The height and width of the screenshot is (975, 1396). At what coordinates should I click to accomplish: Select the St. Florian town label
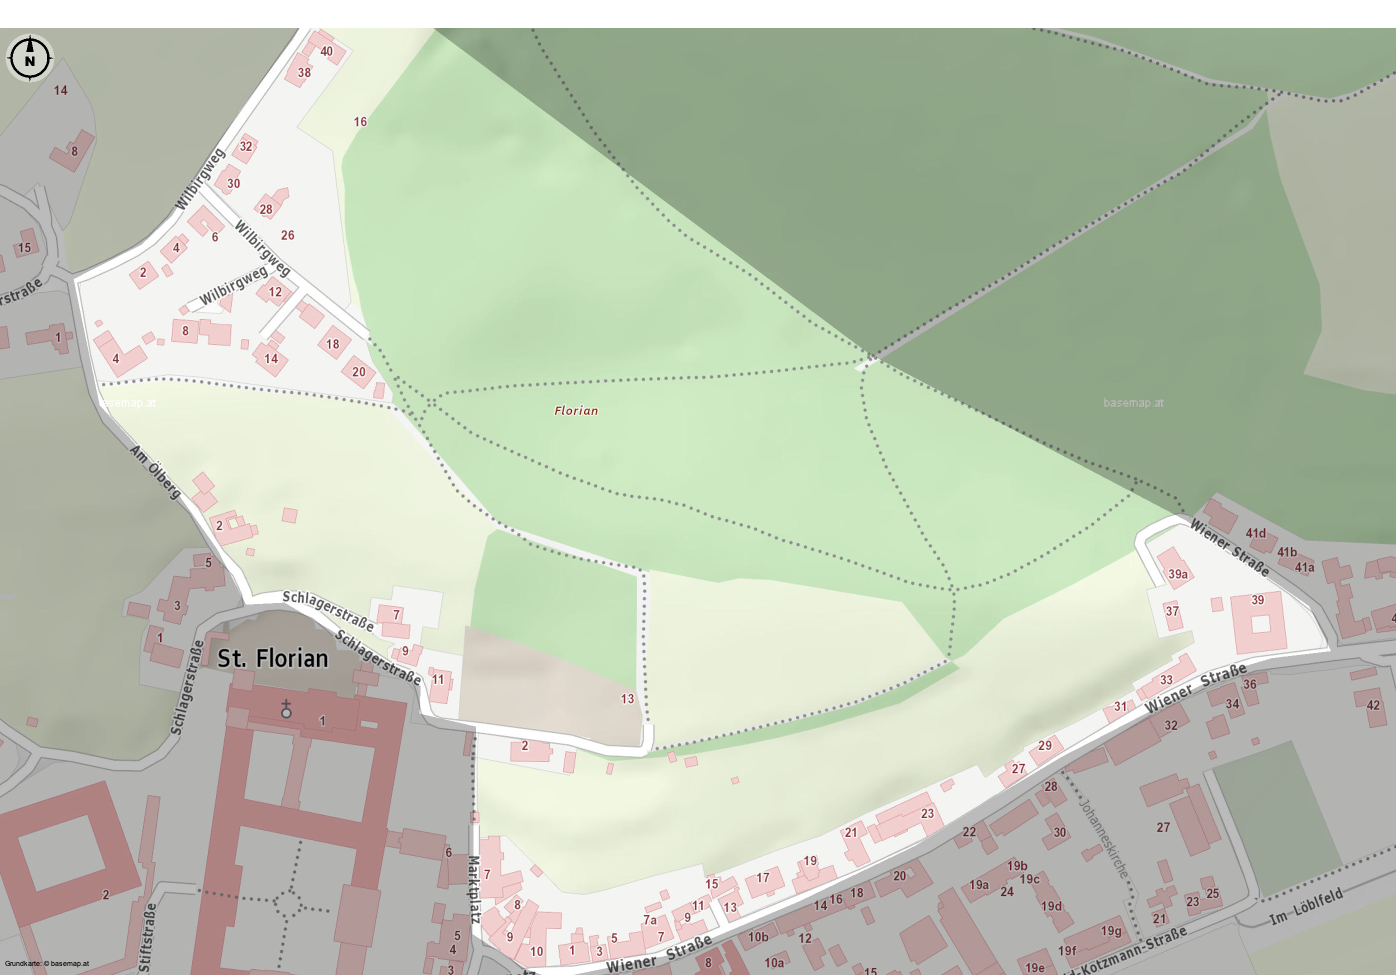pyautogui.click(x=273, y=658)
